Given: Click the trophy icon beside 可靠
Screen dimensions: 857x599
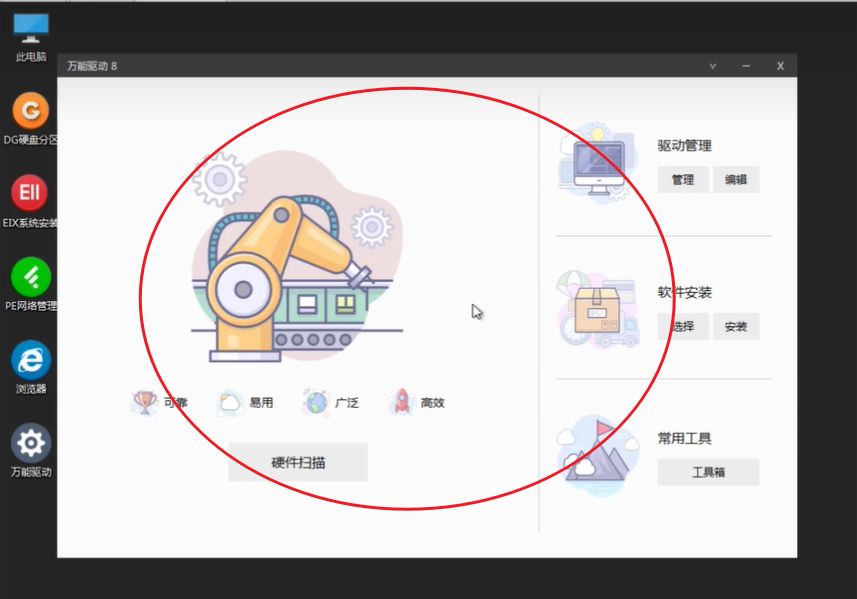Looking at the screenshot, I should pyautogui.click(x=145, y=402).
